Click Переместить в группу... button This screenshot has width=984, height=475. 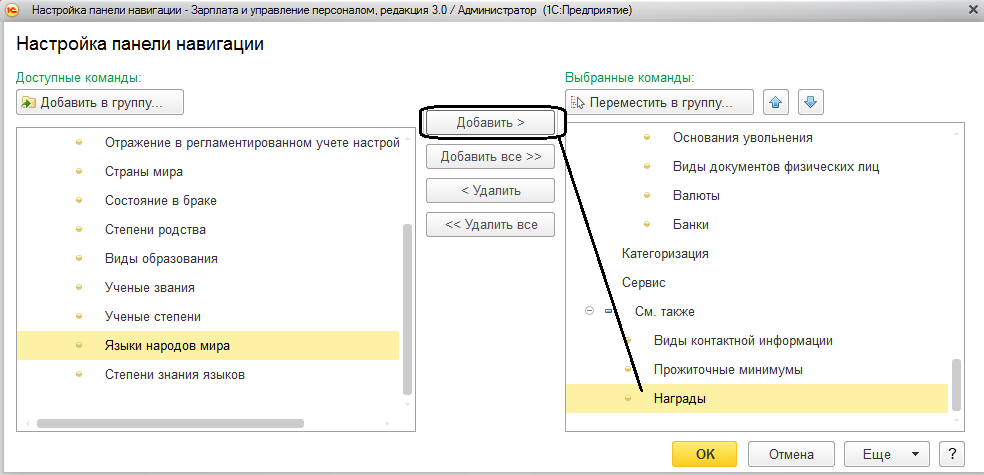pyautogui.click(x=660, y=102)
